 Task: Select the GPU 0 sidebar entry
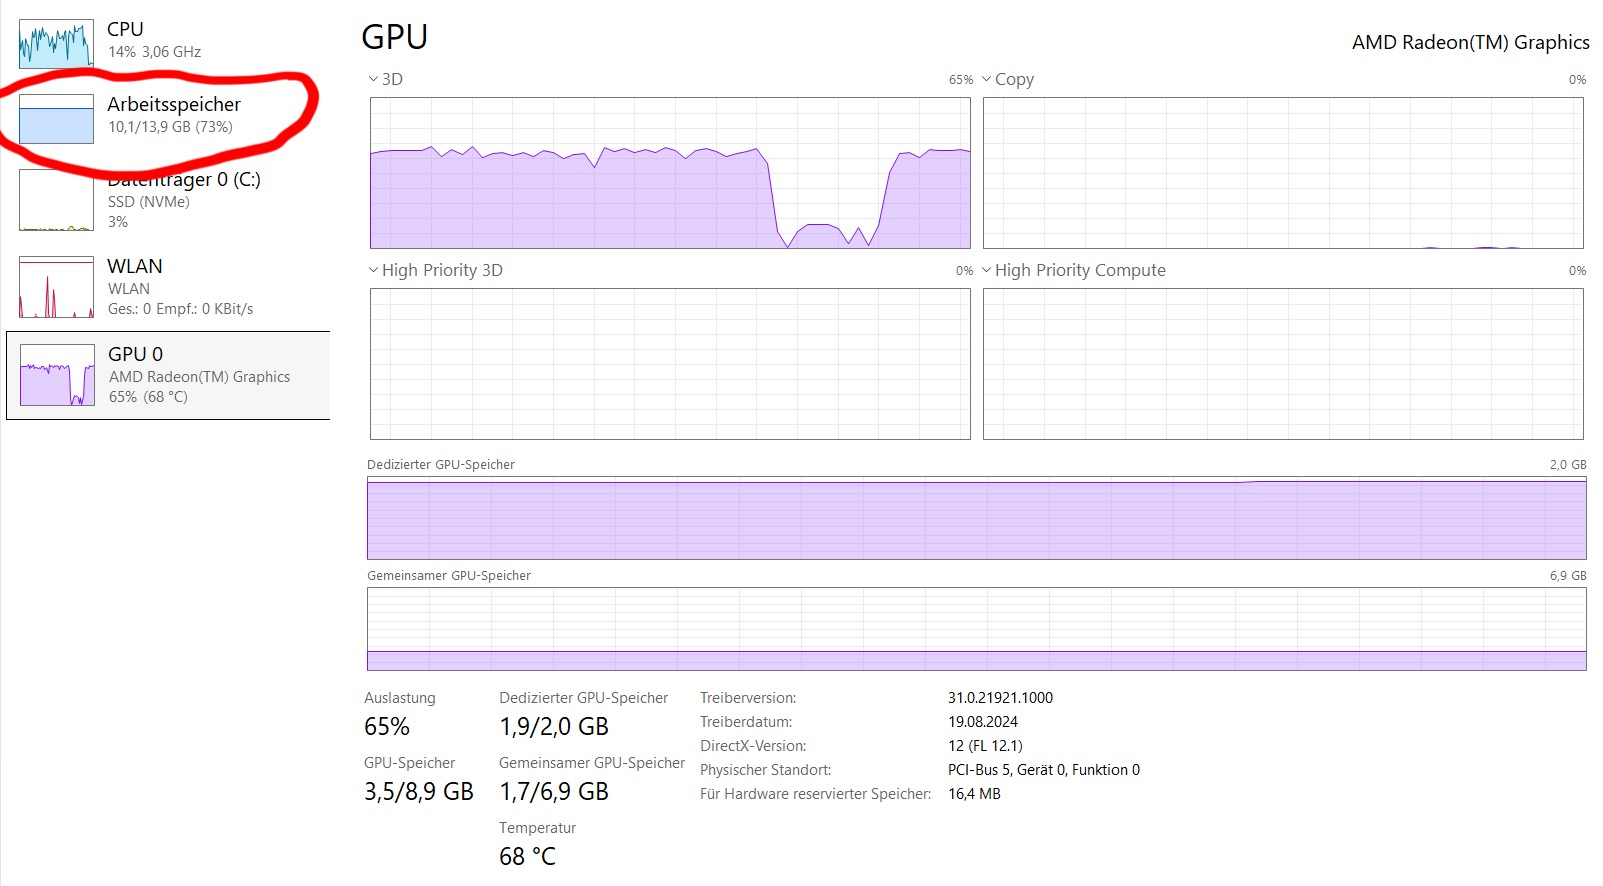(x=199, y=375)
